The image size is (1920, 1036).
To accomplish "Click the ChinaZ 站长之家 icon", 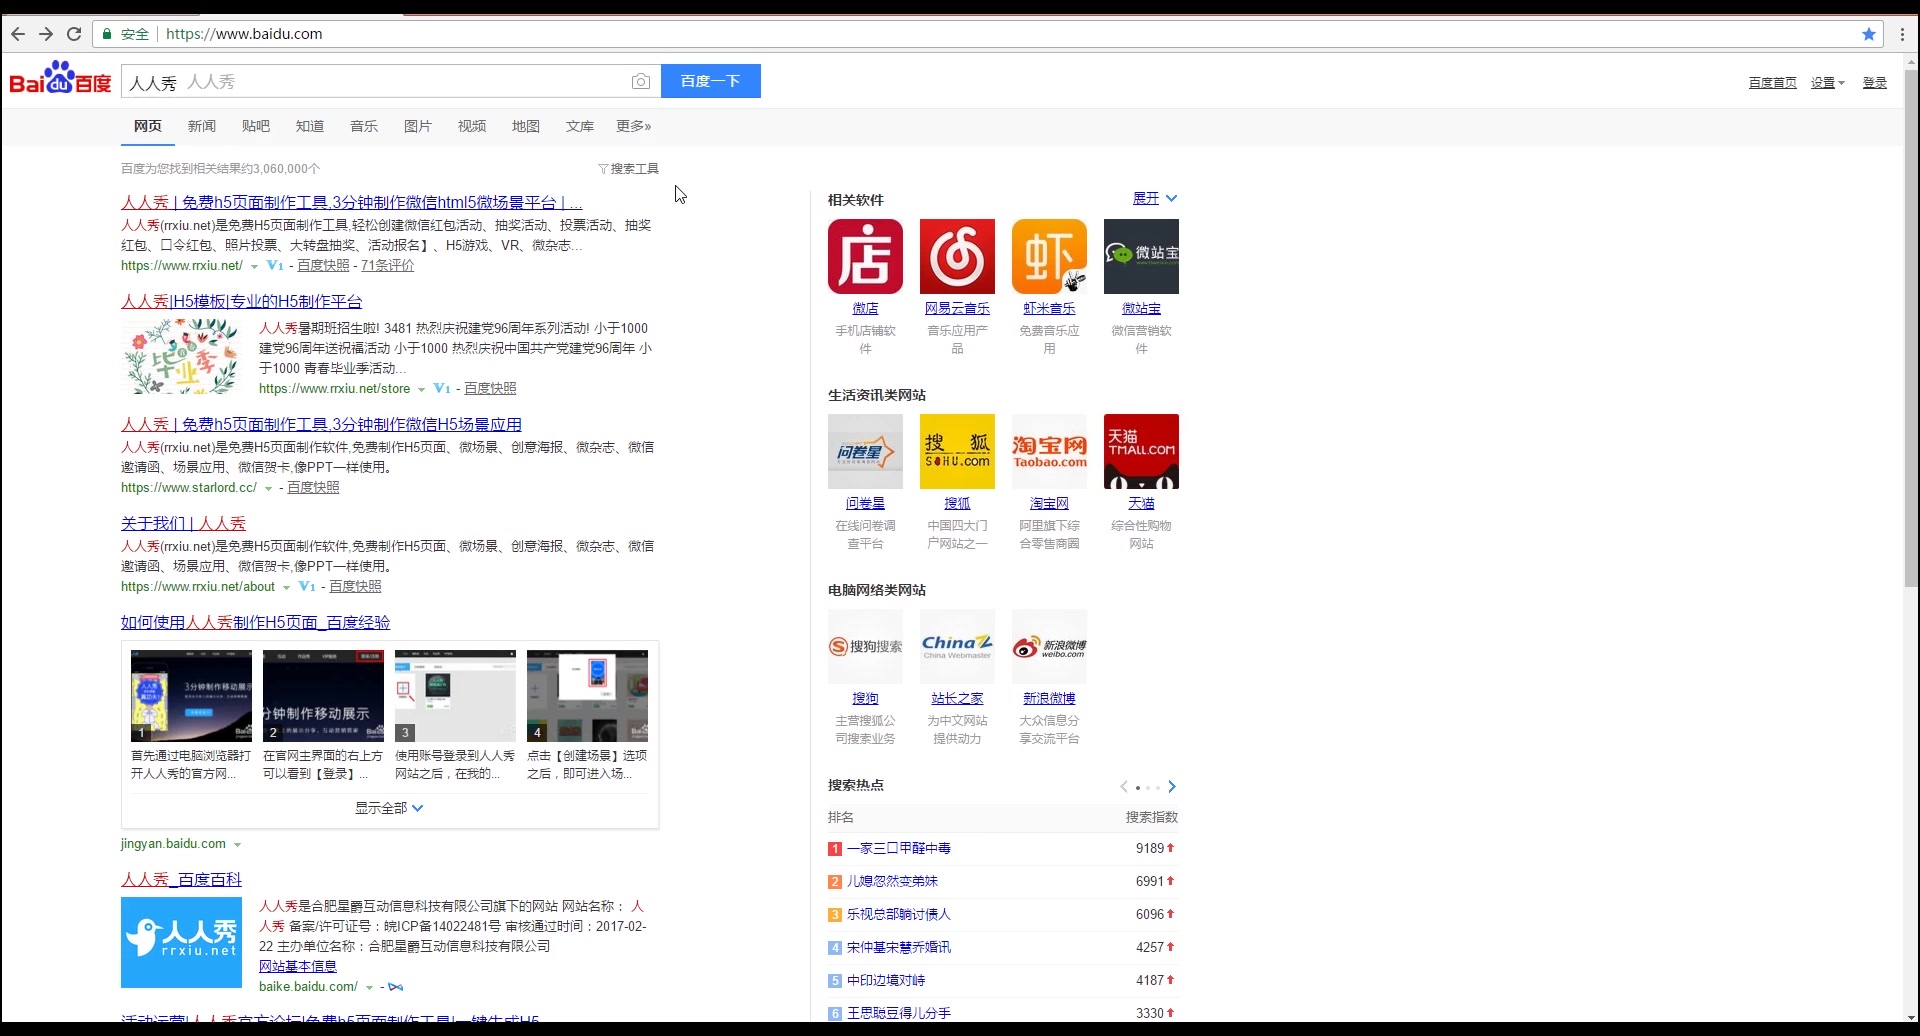I will 957,646.
